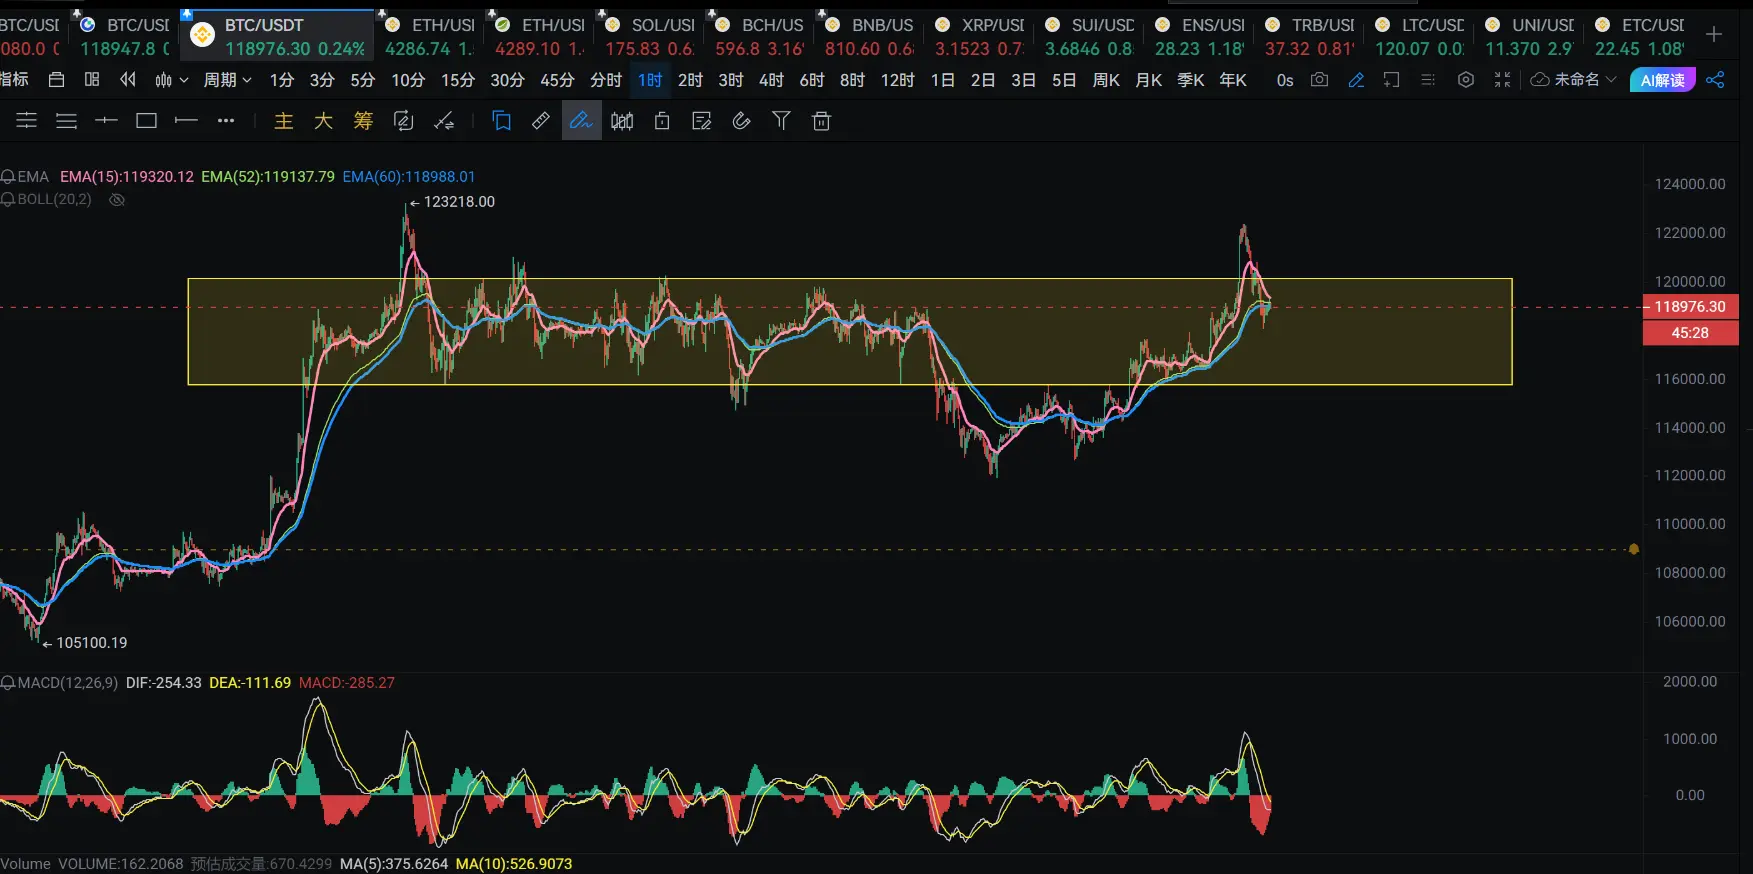The height and width of the screenshot is (874, 1753).
Task: Switch to the 15分 interval
Action: 458,80
